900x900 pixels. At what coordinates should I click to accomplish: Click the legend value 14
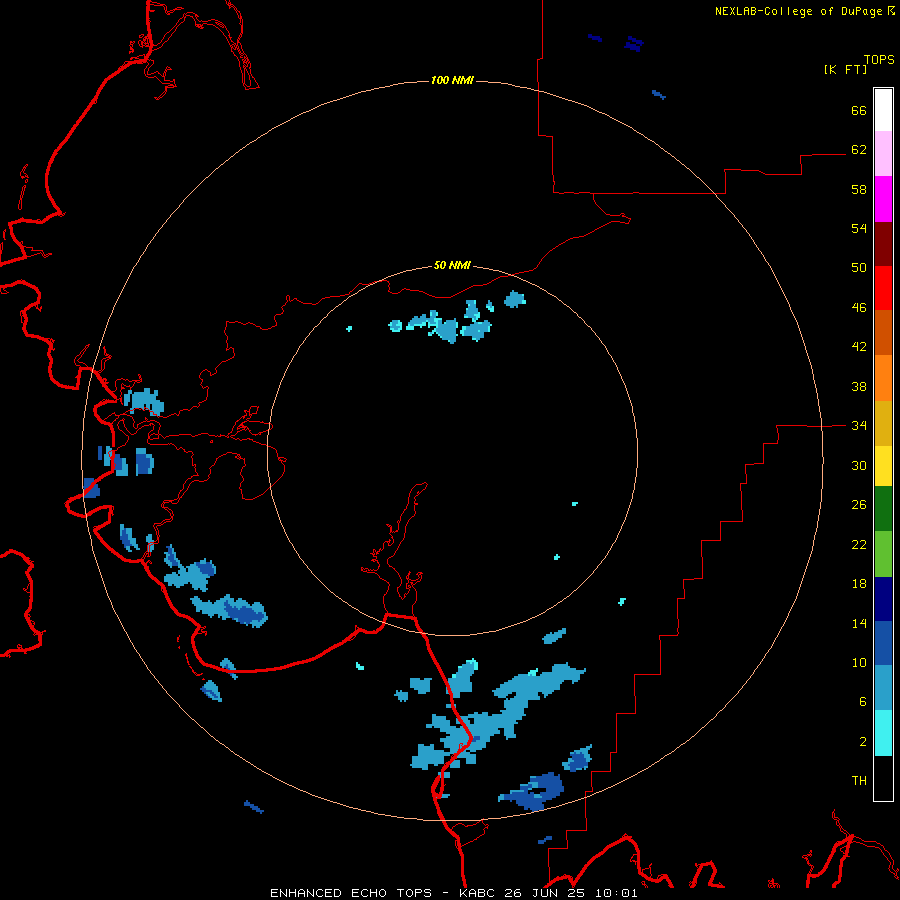(x=859, y=623)
